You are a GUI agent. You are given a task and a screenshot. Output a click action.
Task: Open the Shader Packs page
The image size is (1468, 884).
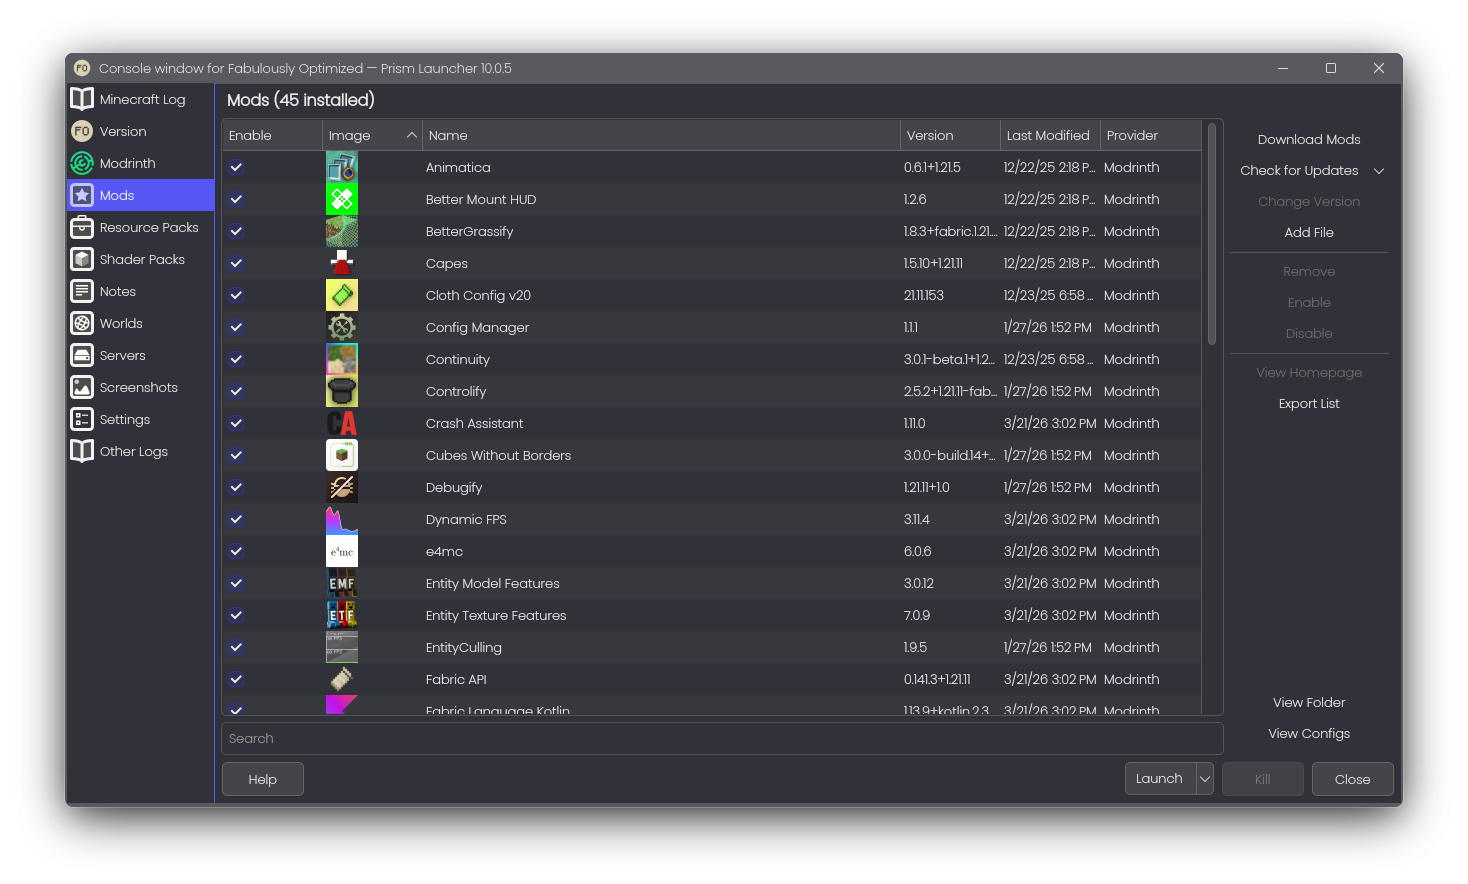(x=141, y=259)
